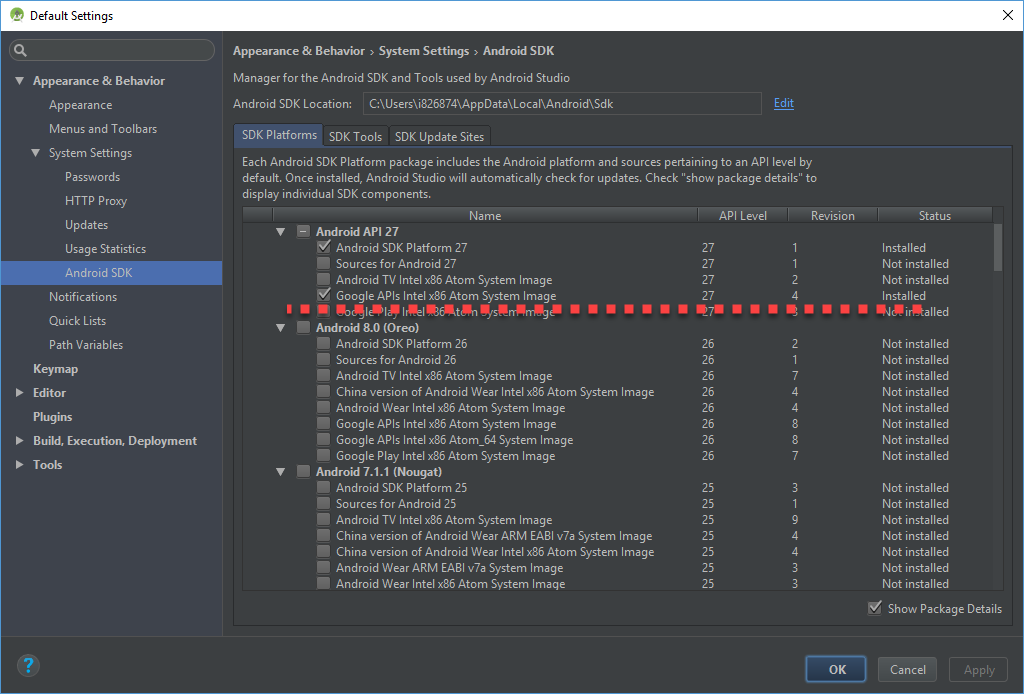Check Android SDK Platform 25
The width and height of the screenshot is (1024, 694).
pos(323,487)
